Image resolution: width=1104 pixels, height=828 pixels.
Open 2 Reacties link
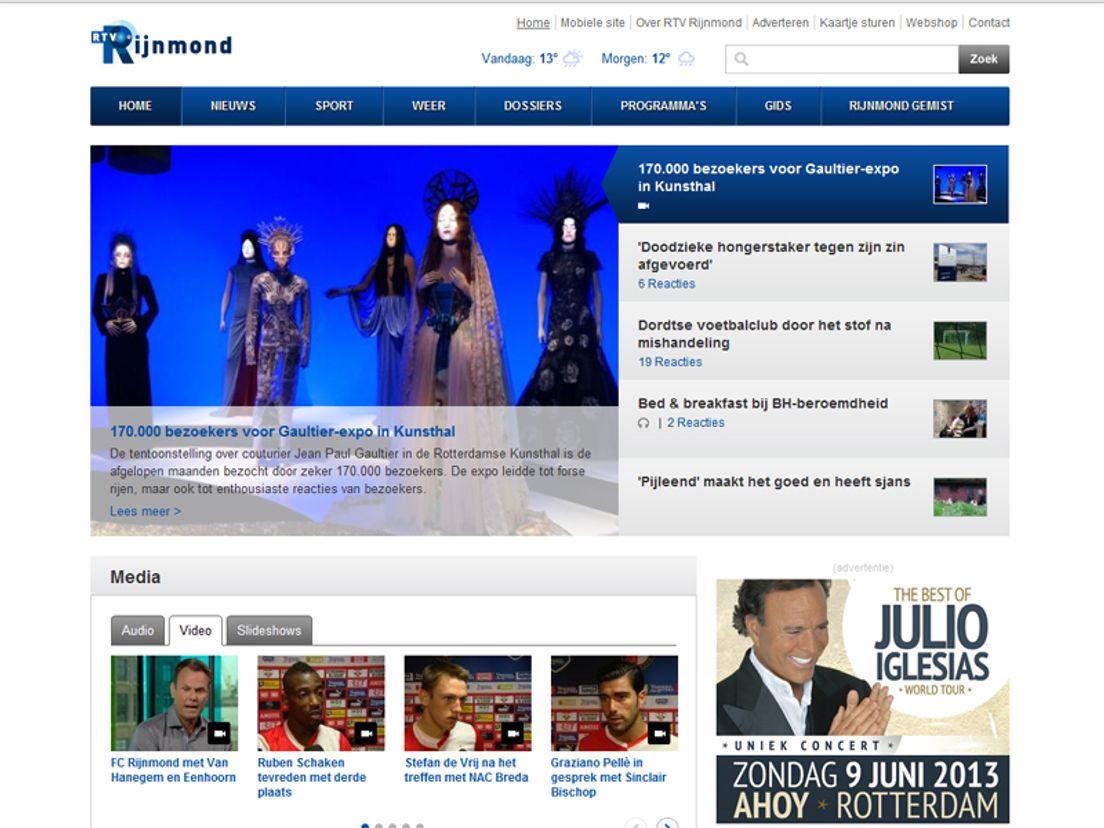696,422
